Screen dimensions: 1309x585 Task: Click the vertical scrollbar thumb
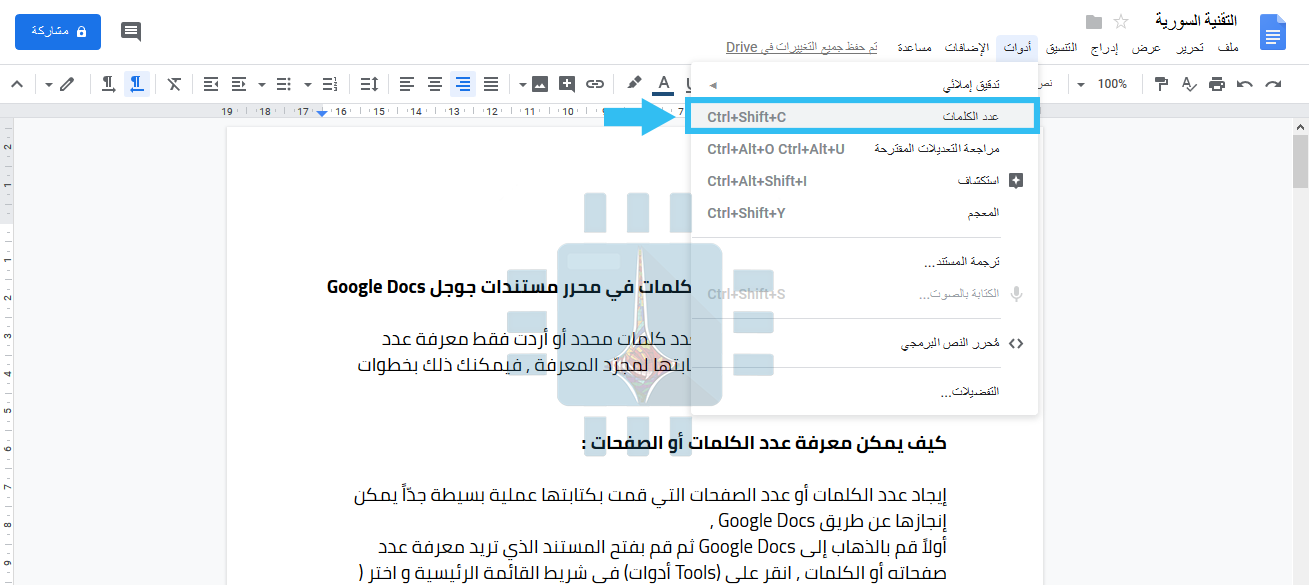tap(1300, 162)
